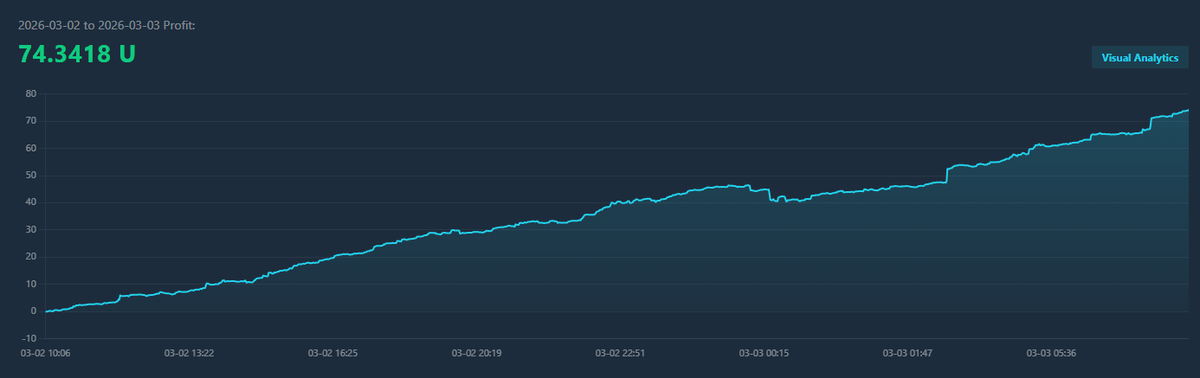Select the 20 value on the y-axis
The height and width of the screenshot is (378, 1200).
pos(31,257)
